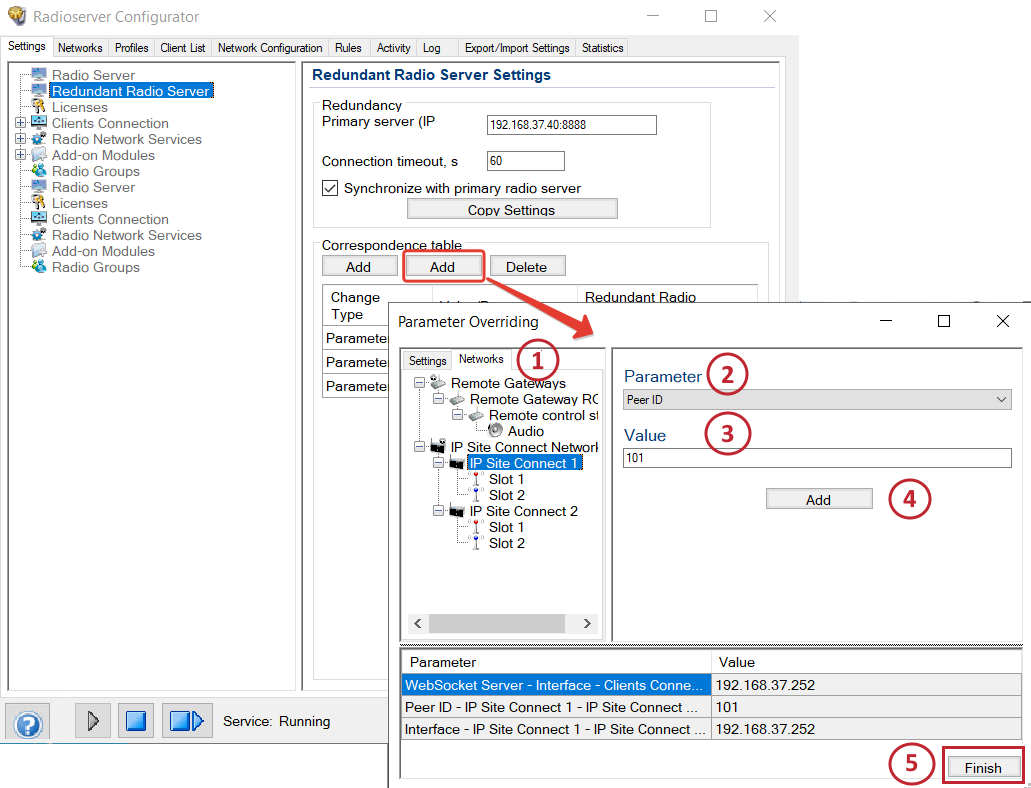Start the service with the play button
Viewport: 1031px width, 788px height.
click(92, 721)
